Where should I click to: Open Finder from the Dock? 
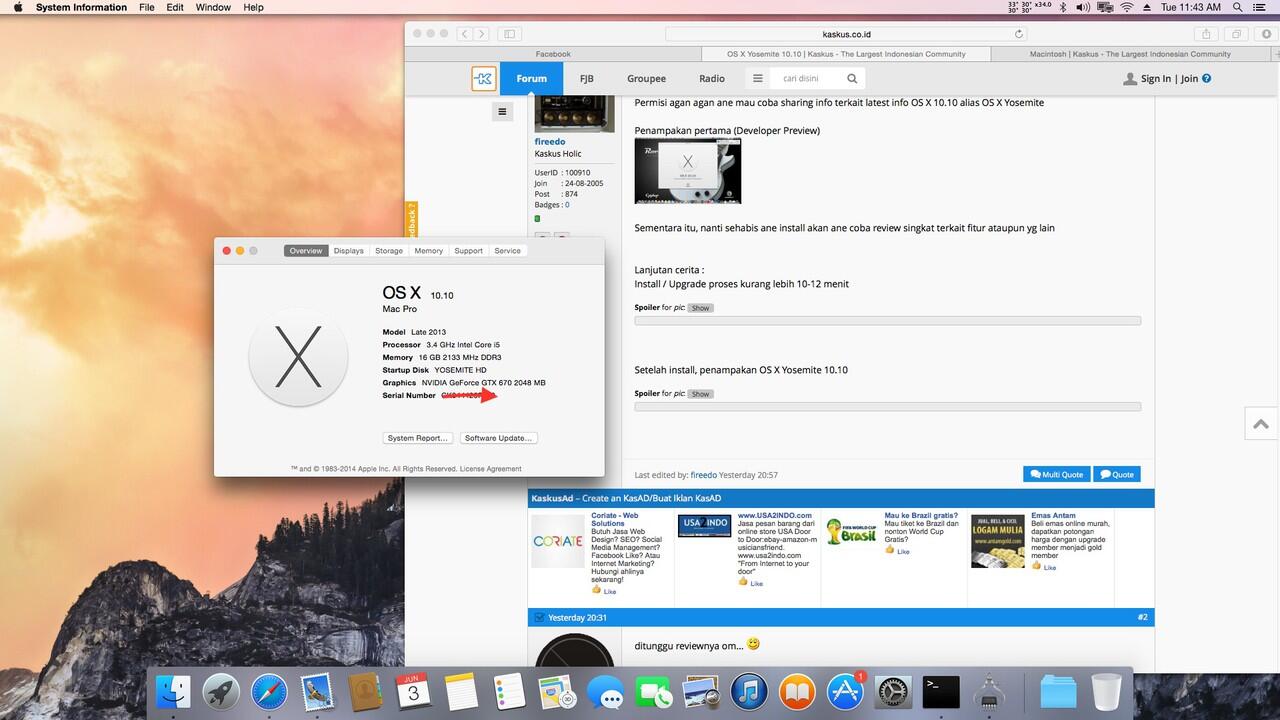[x=173, y=692]
